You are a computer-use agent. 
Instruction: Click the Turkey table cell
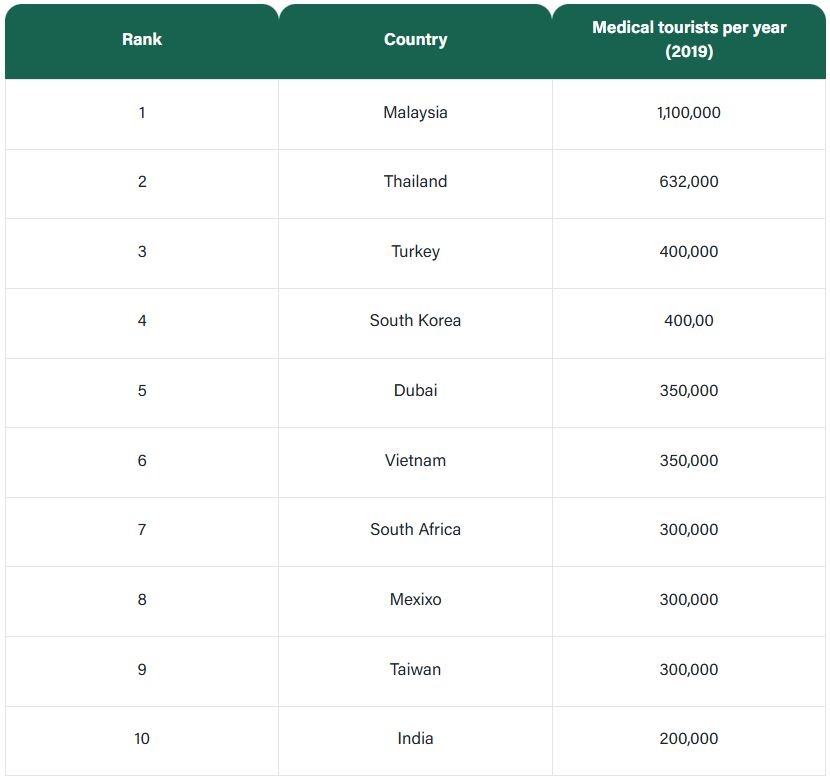point(415,252)
